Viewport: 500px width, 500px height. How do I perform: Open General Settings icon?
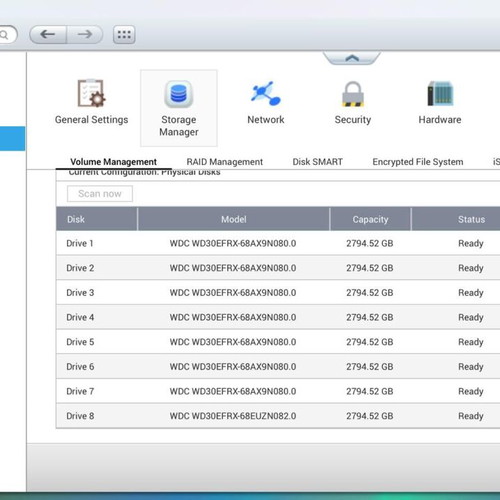(x=91, y=93)
